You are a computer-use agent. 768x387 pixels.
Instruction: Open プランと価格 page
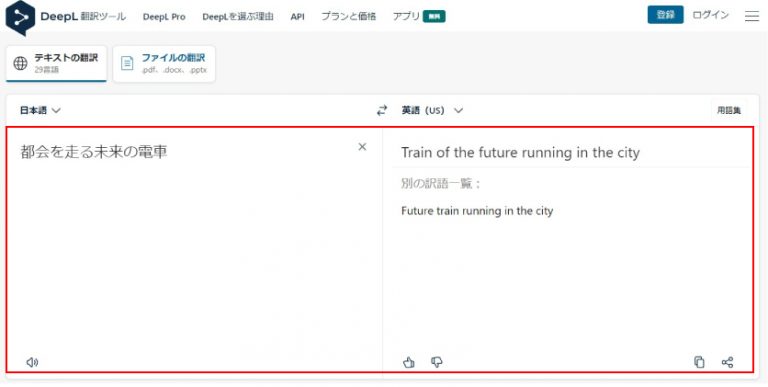(x=349, y=16)
